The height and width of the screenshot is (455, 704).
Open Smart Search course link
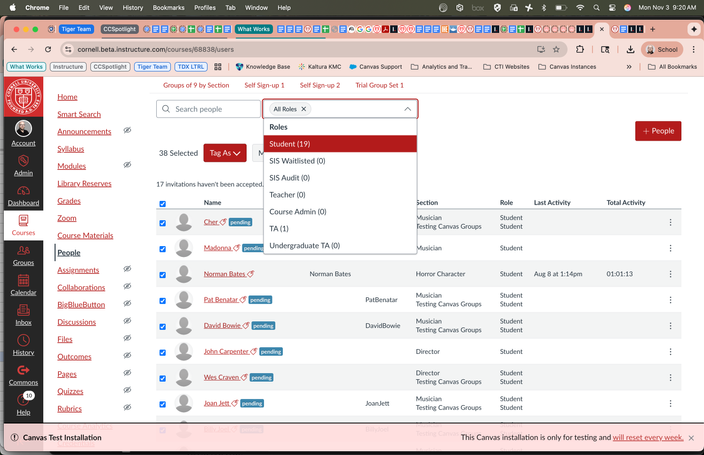(79, 114)
